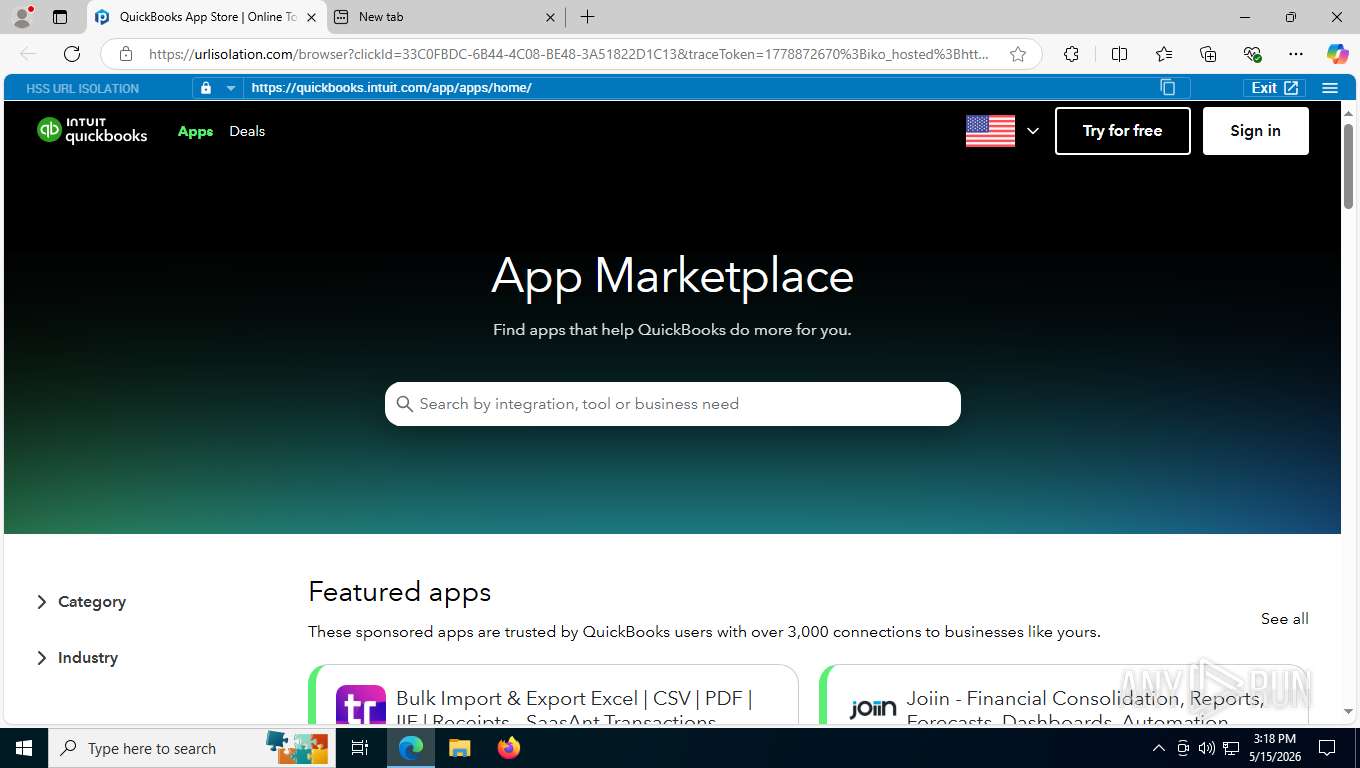This screenshot has width=1360, height=768.
Task: Go to Intuit QuickBooks logo home
Action: 92,131
